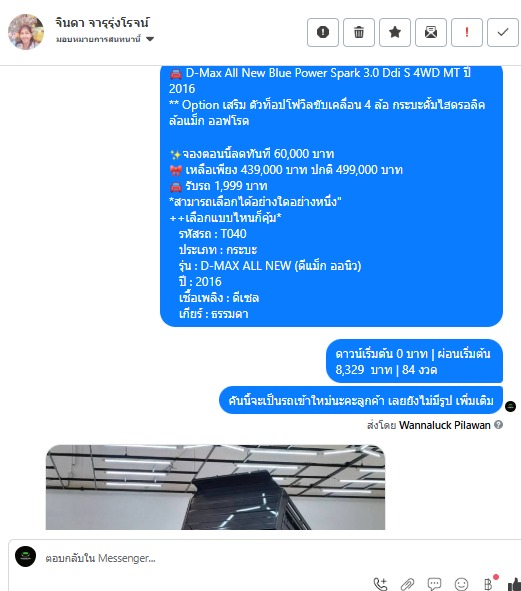The image size is (521, 591).
Task: Mark conversation done with the checkmark button
Action: tap(503, 32)
